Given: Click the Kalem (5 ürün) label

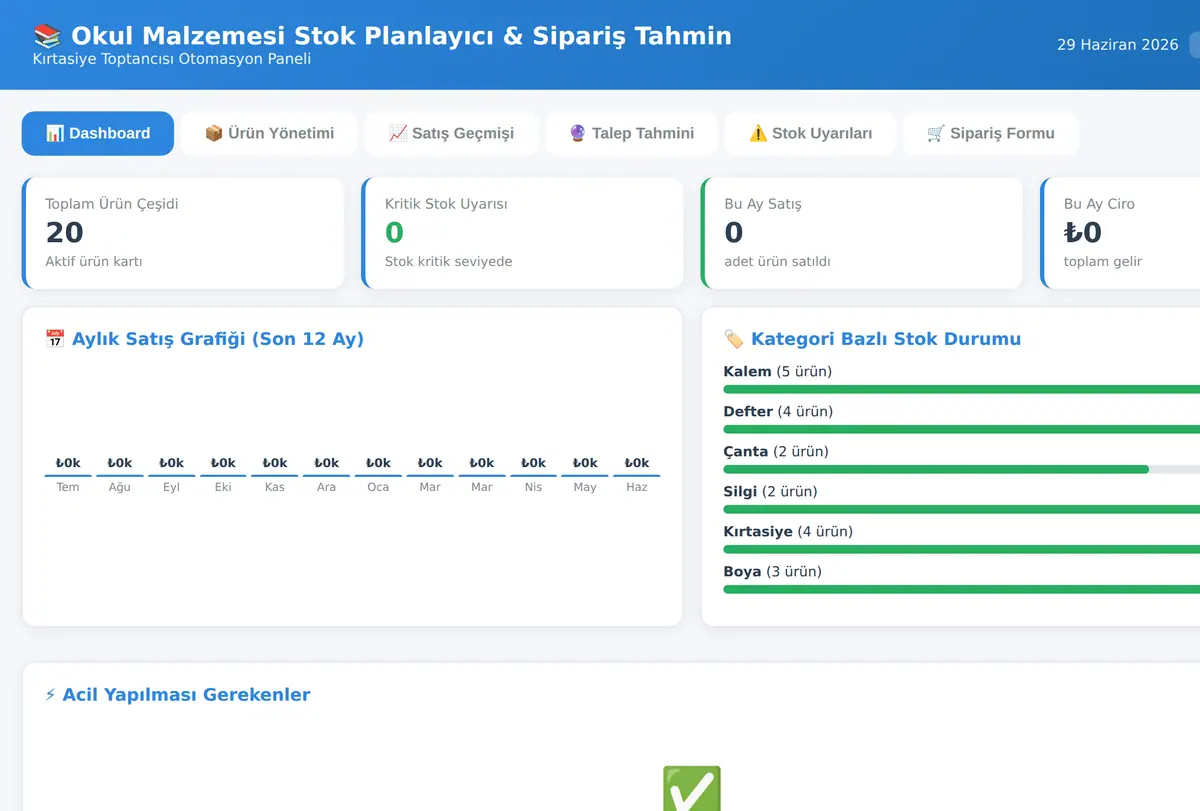Looking at the screenshot, I should click(x=778, y=372).
